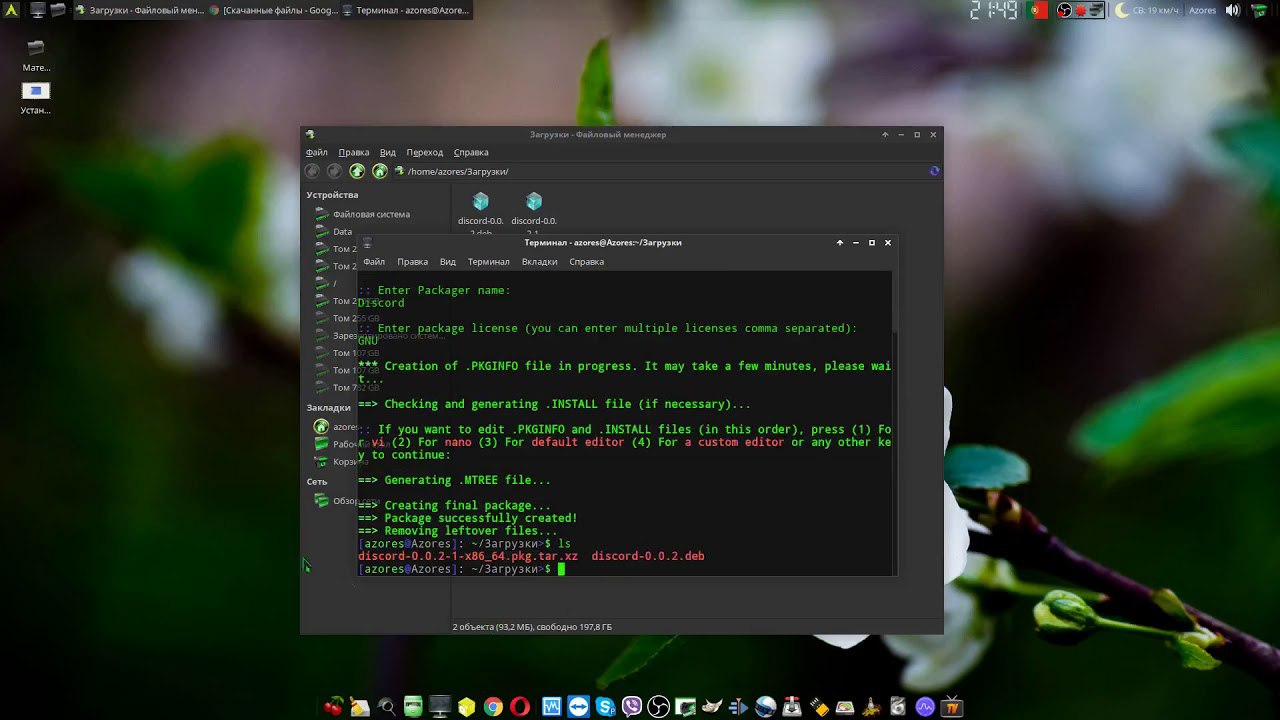Open volume control in top panel
Screen dimensions: 1280x720
pos(1232,10)
